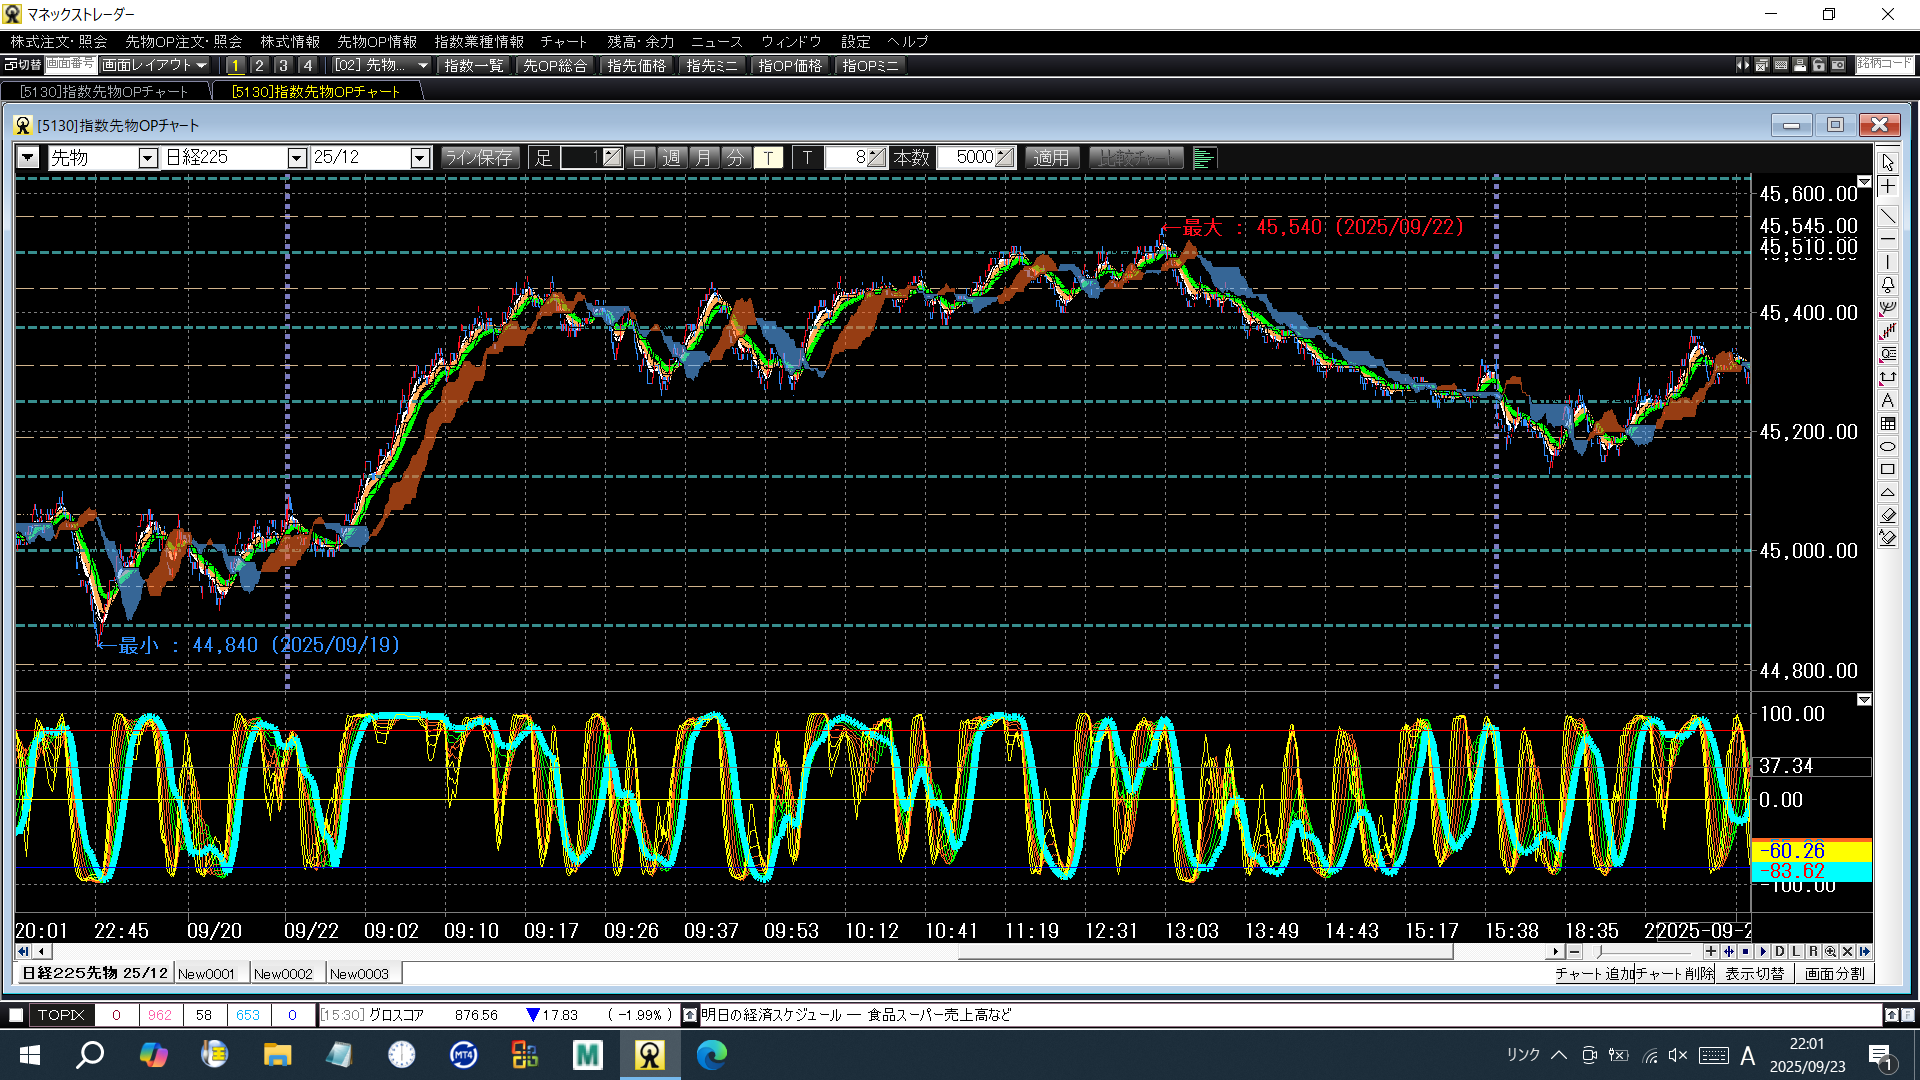Open the 先物OP情報 menu
1920x1080 pixels.
click(376, 41)
